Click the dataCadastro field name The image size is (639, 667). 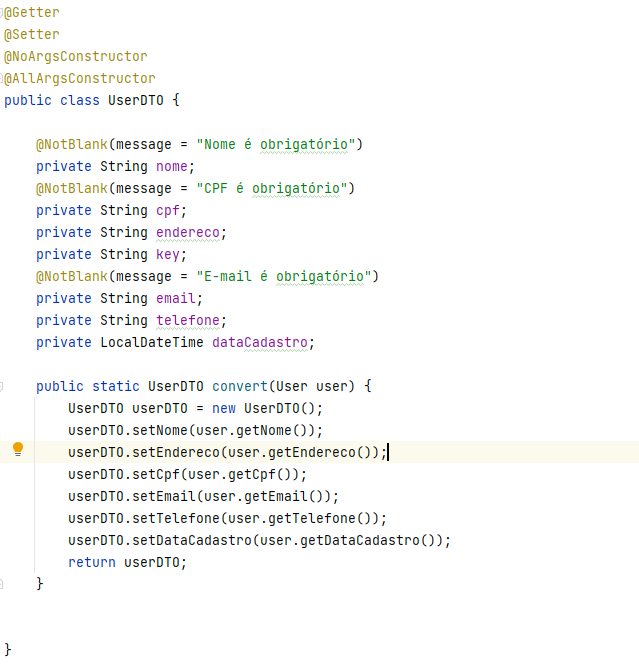[x=260, y=342]
